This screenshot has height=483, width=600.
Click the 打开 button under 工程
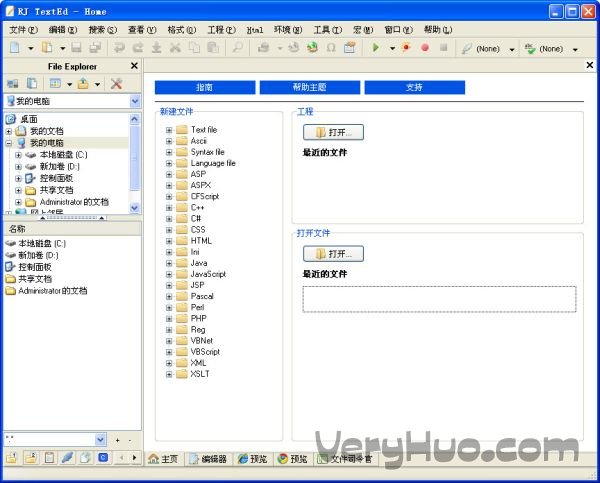[x=333, y=132]
